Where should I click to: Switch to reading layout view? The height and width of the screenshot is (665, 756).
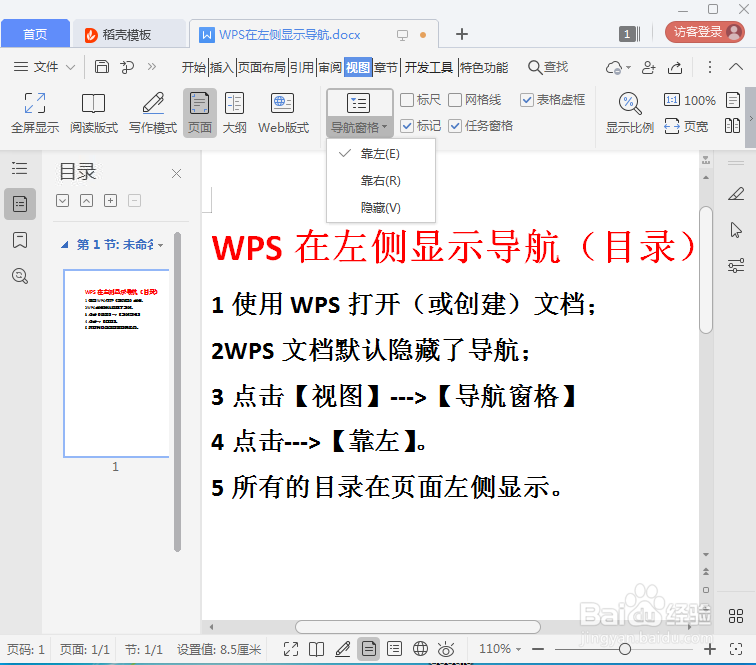(x=94, y=113)
